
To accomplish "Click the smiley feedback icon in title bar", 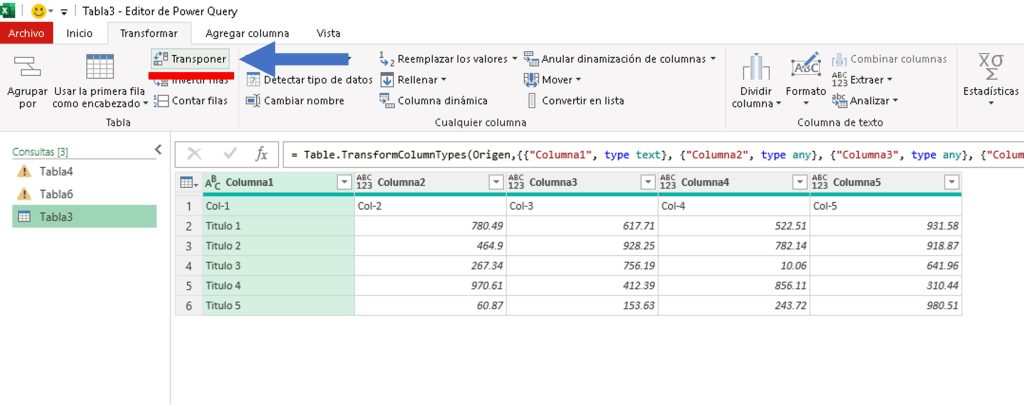I will point(39,11).
